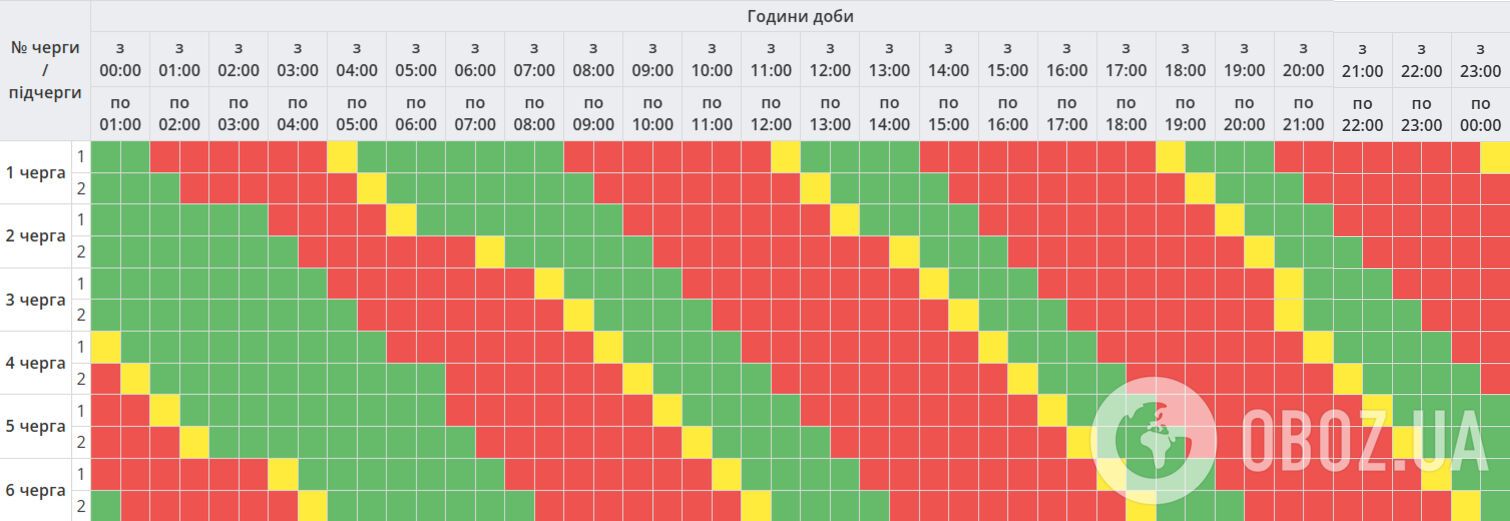Image resolution: width=1510 pixels, height=521 pixels.
Task: Select the '6 черга' row label
Action: [36, 490]
